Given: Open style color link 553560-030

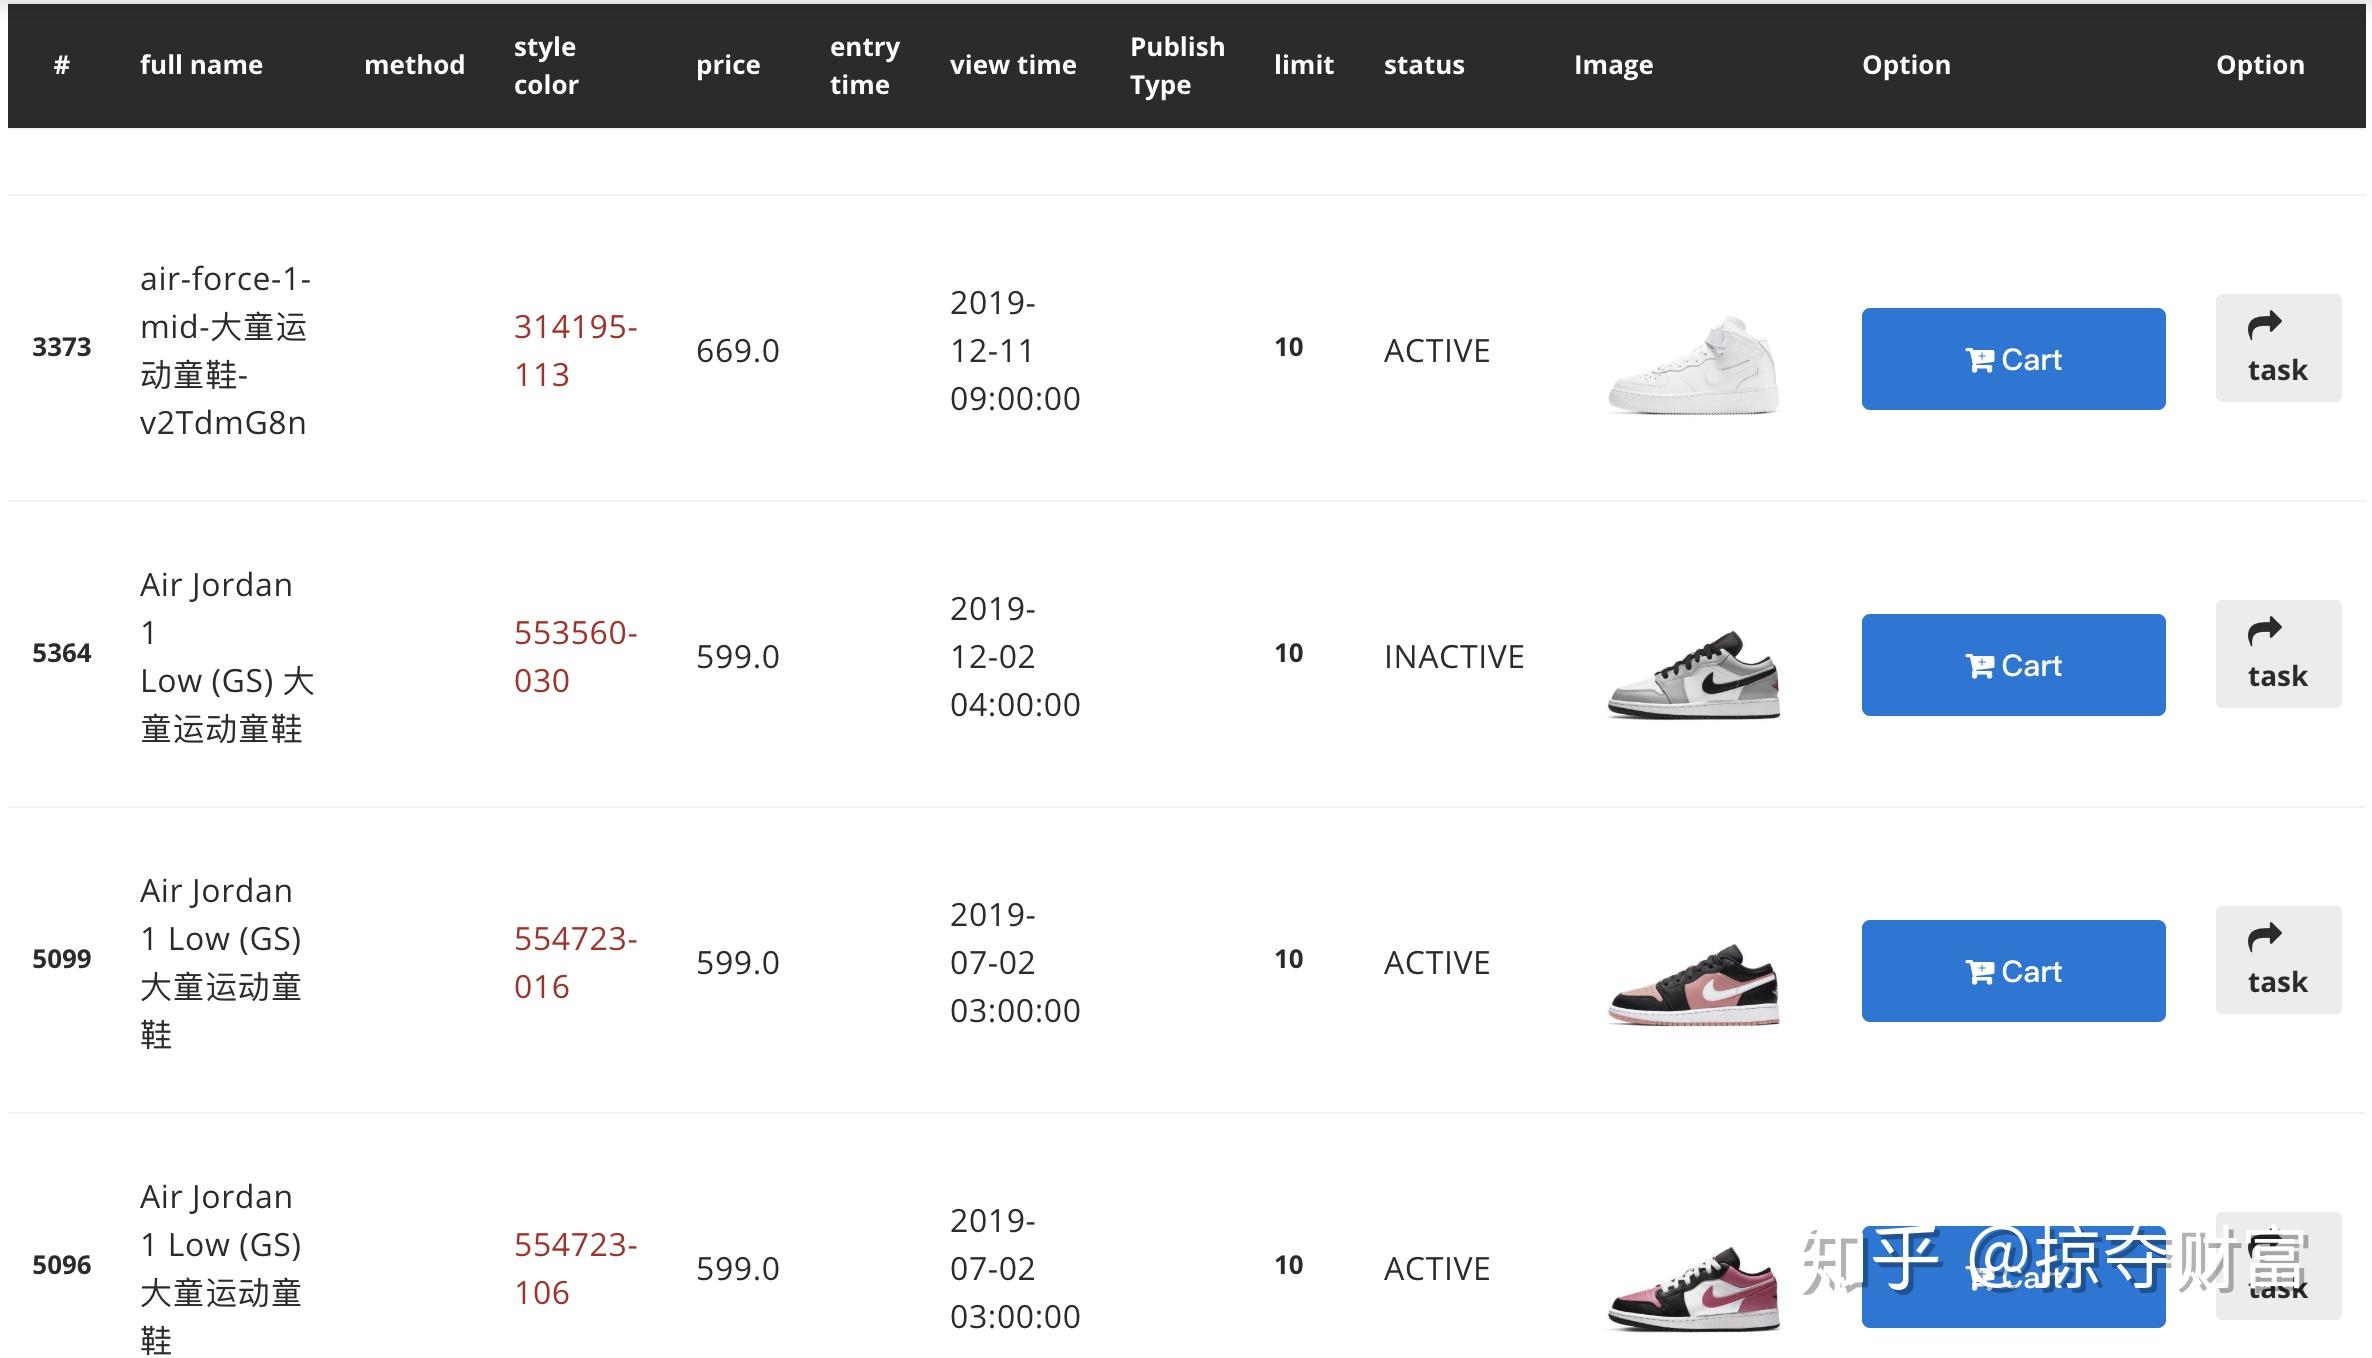Looking at the screenshot, I should click(x=575, y=657).
